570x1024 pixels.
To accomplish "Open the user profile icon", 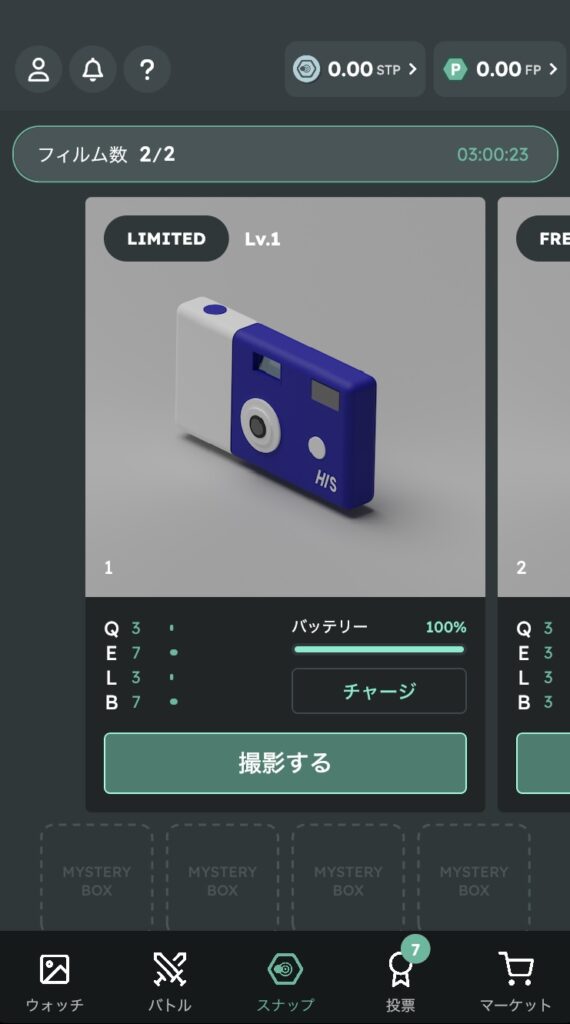I will pyautogui.click(x=39, y=69).
